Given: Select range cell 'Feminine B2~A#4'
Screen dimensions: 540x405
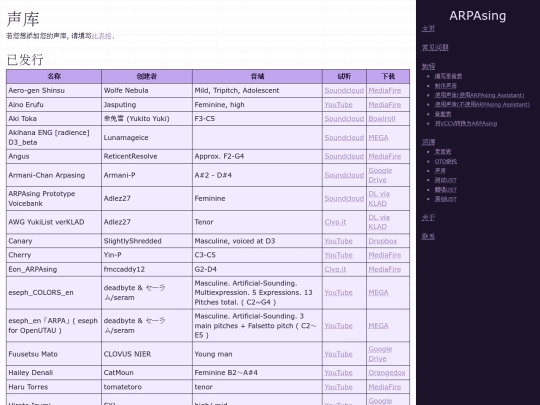Looking at the screenshot, I should 257,373.
